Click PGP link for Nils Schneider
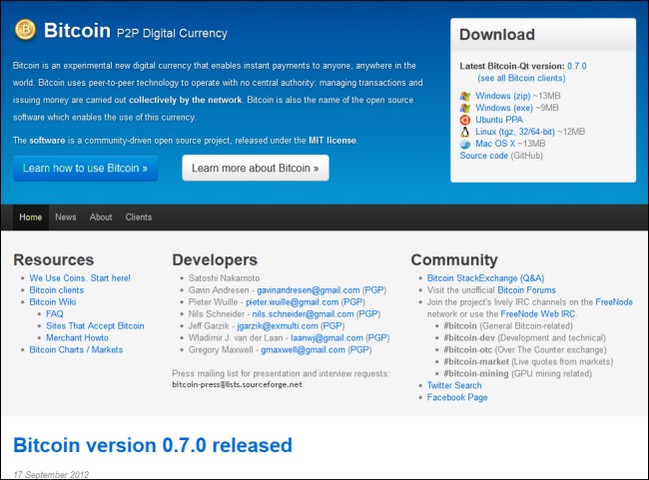 [368, 314]
